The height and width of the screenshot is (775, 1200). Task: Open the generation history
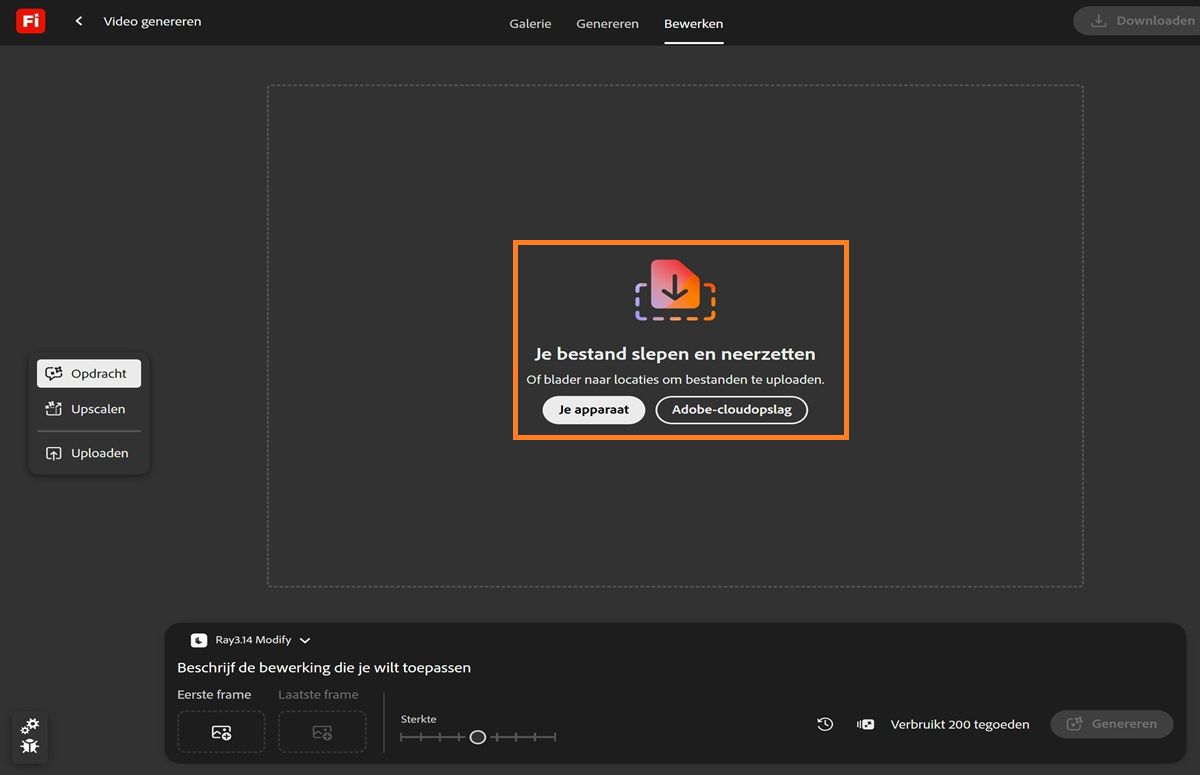[x=824, y=723]
